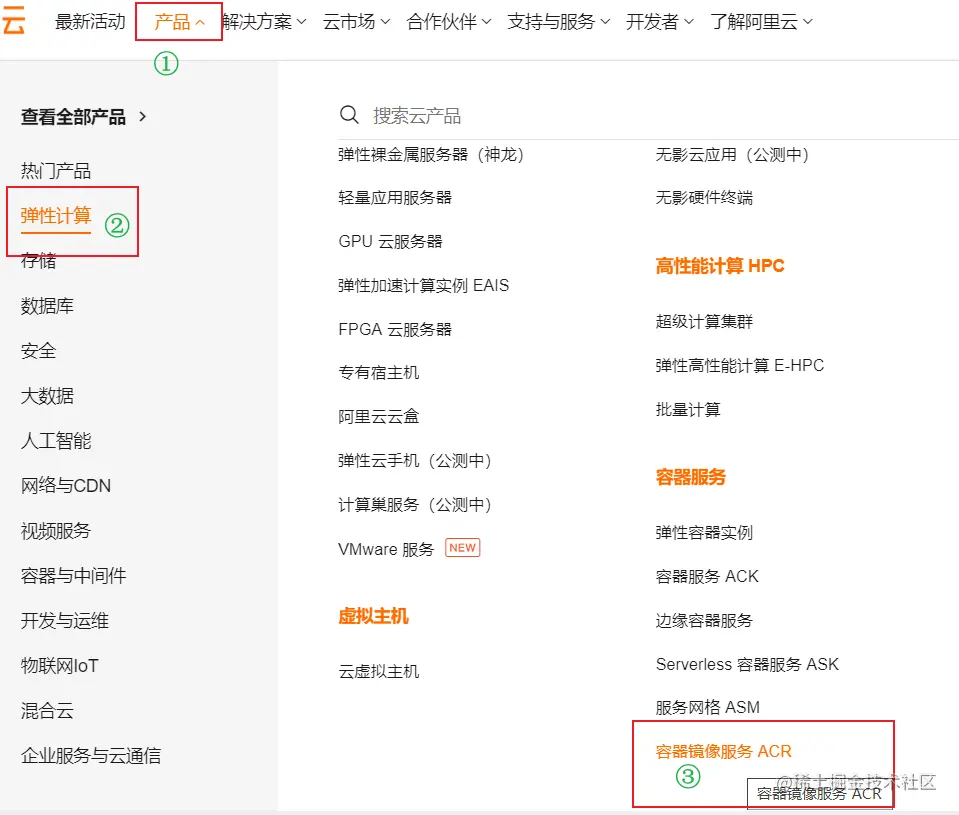Expand the 了解阿里云 dropdown
This screenshot has height=815, width=959.
tap(761, 21)
